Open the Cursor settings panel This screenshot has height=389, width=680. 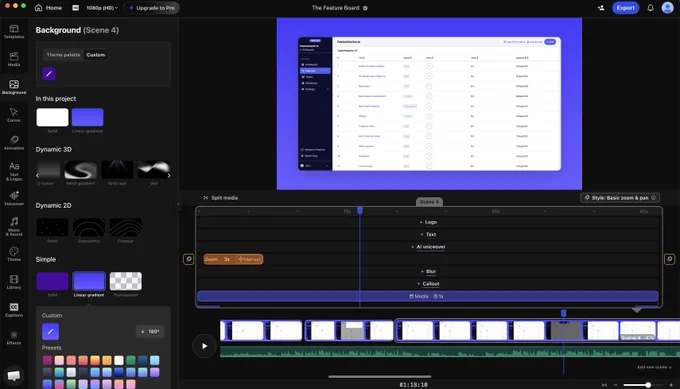coord(14,115)
